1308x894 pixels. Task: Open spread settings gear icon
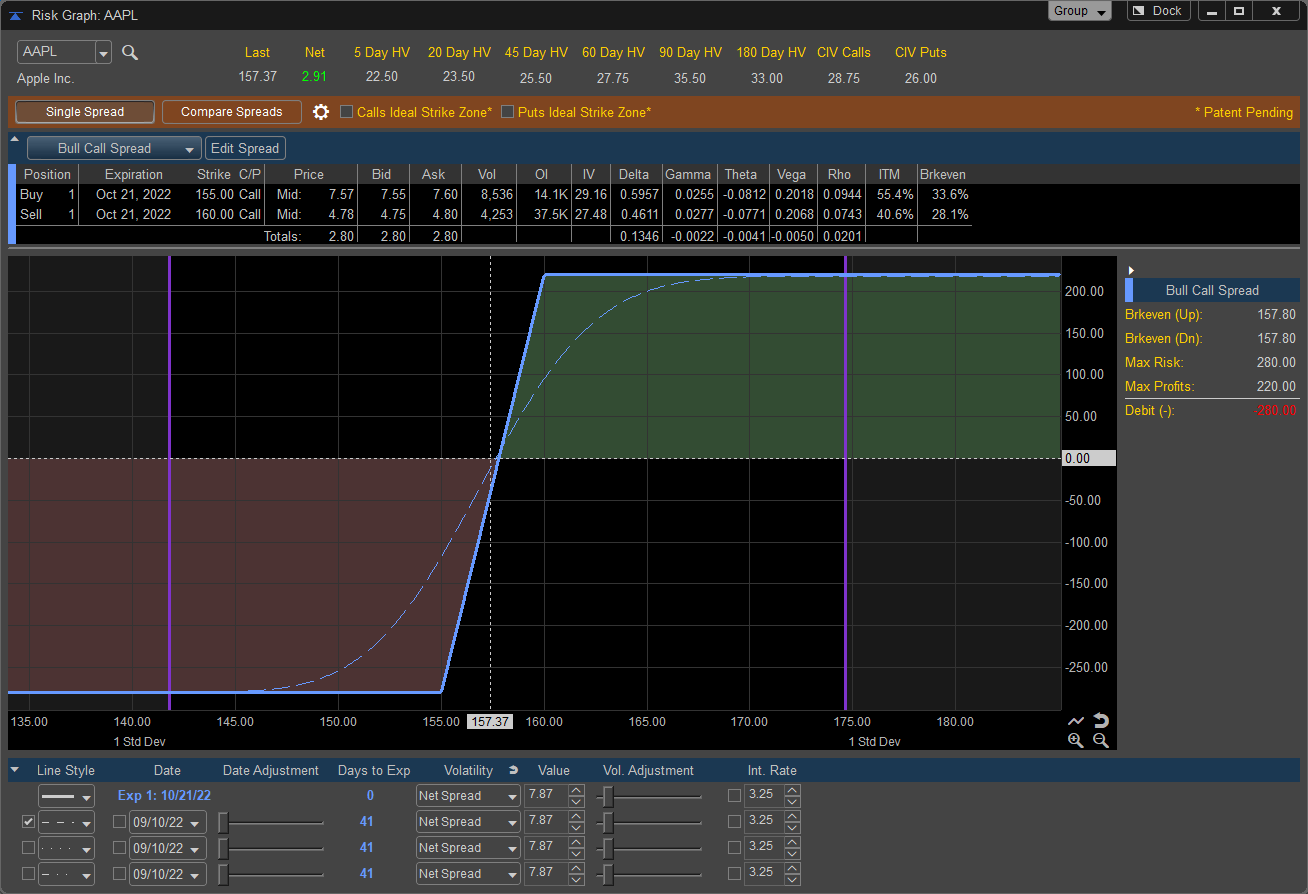[321, 112]
